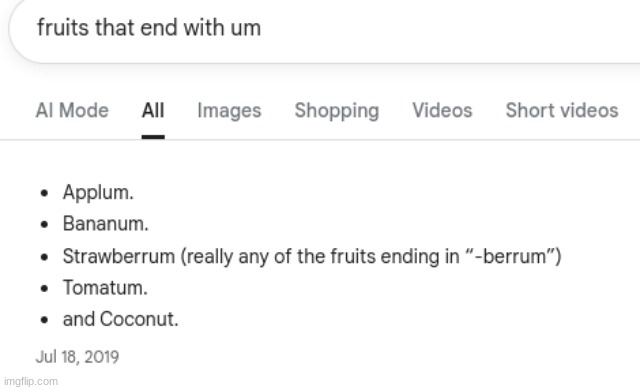This screenshot has height=390, width=640.
Task: Click the Jul 18, 2019 date
Action: tap(77, 357)
